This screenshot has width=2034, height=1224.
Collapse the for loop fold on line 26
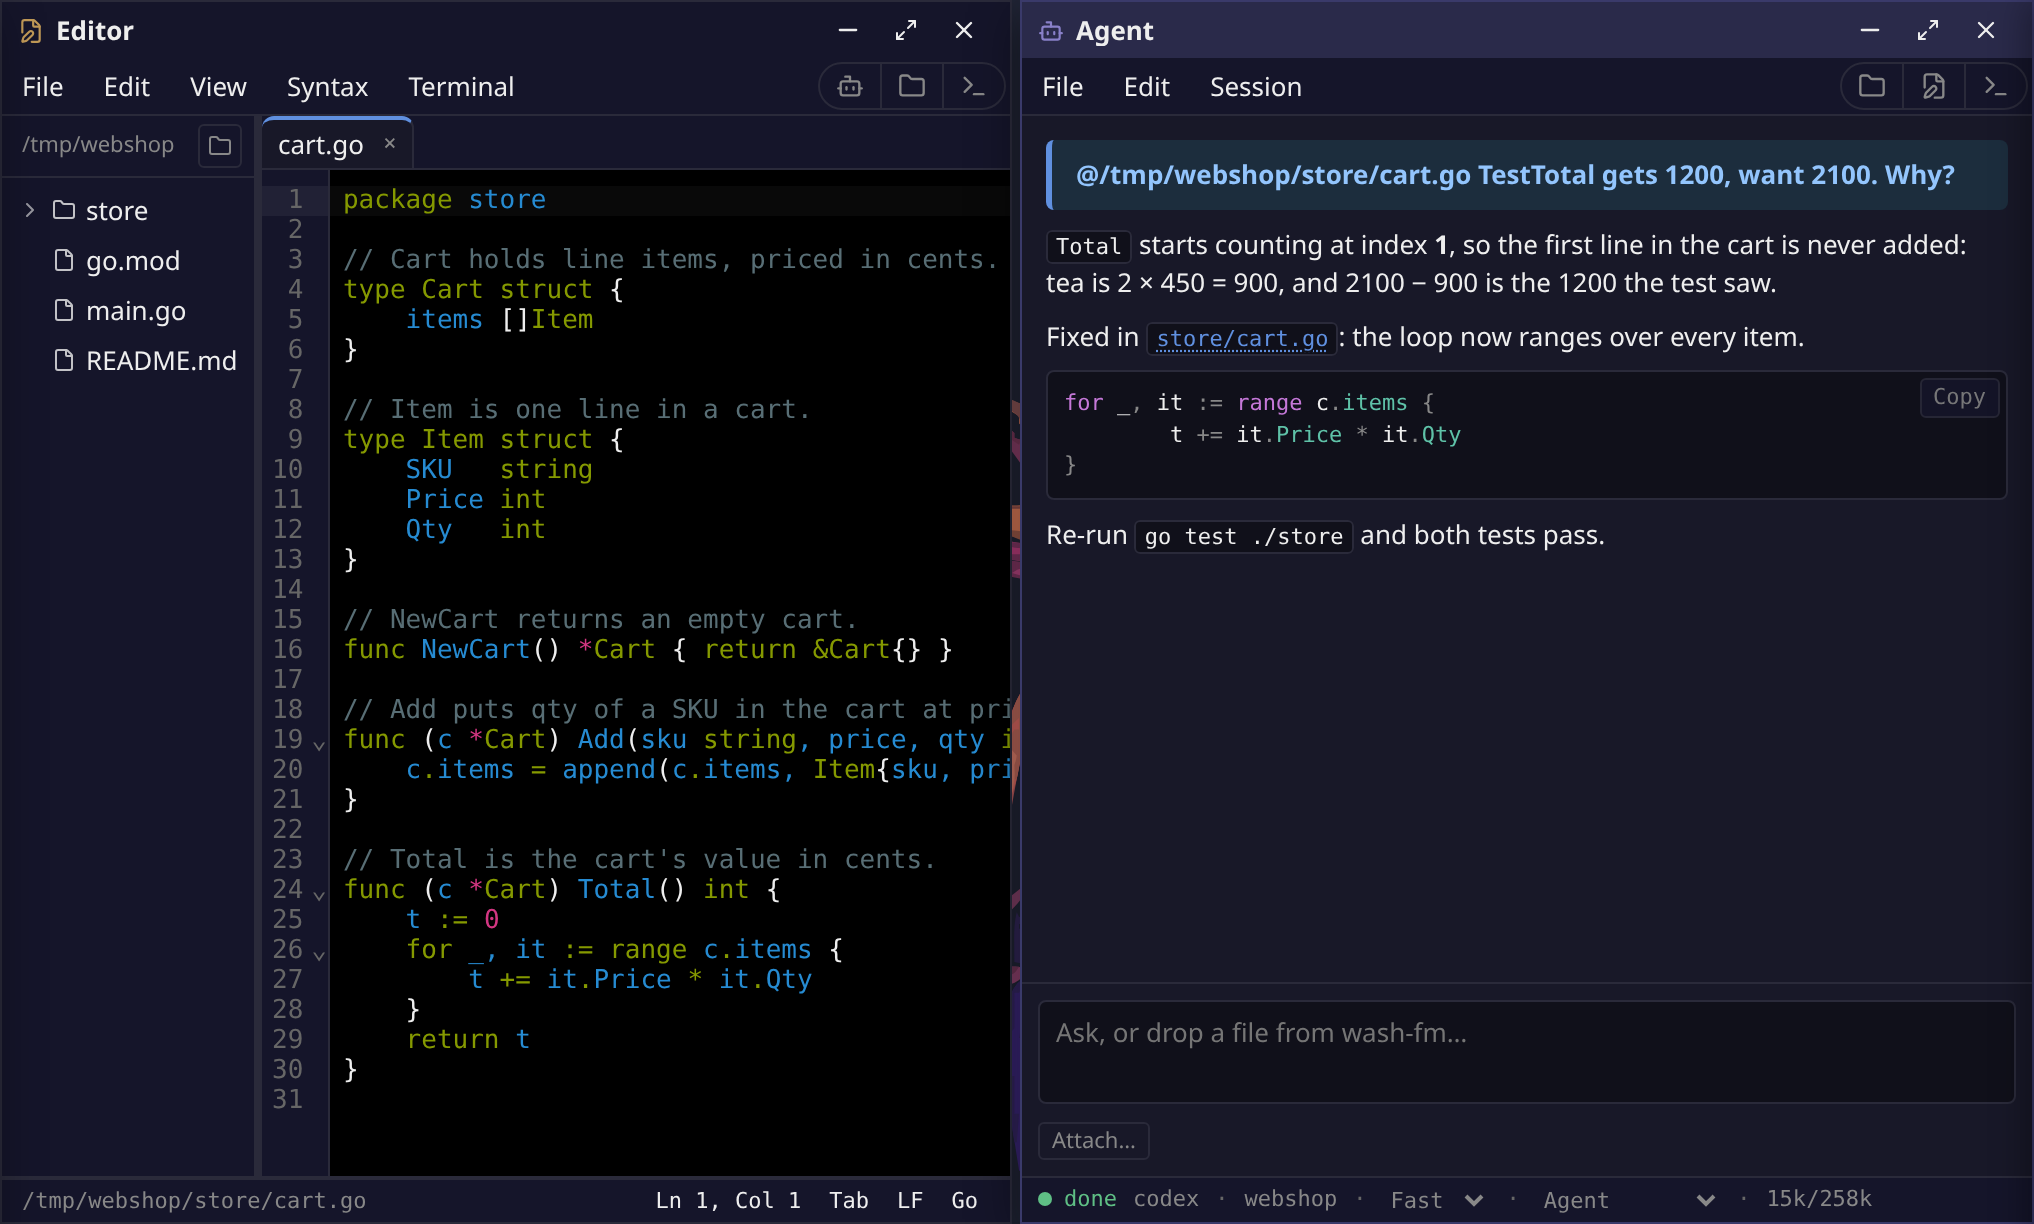click(x=319, y=954)
